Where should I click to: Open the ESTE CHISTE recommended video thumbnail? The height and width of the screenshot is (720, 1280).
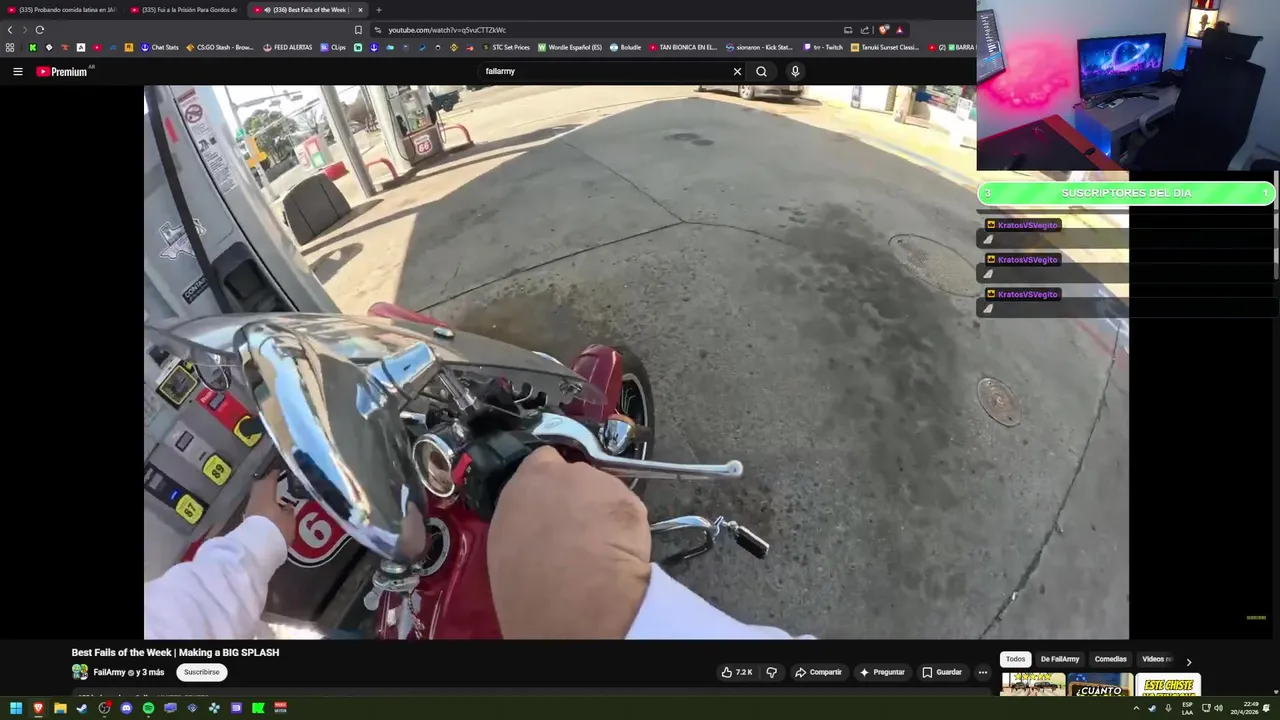[x=1168, y=685]
